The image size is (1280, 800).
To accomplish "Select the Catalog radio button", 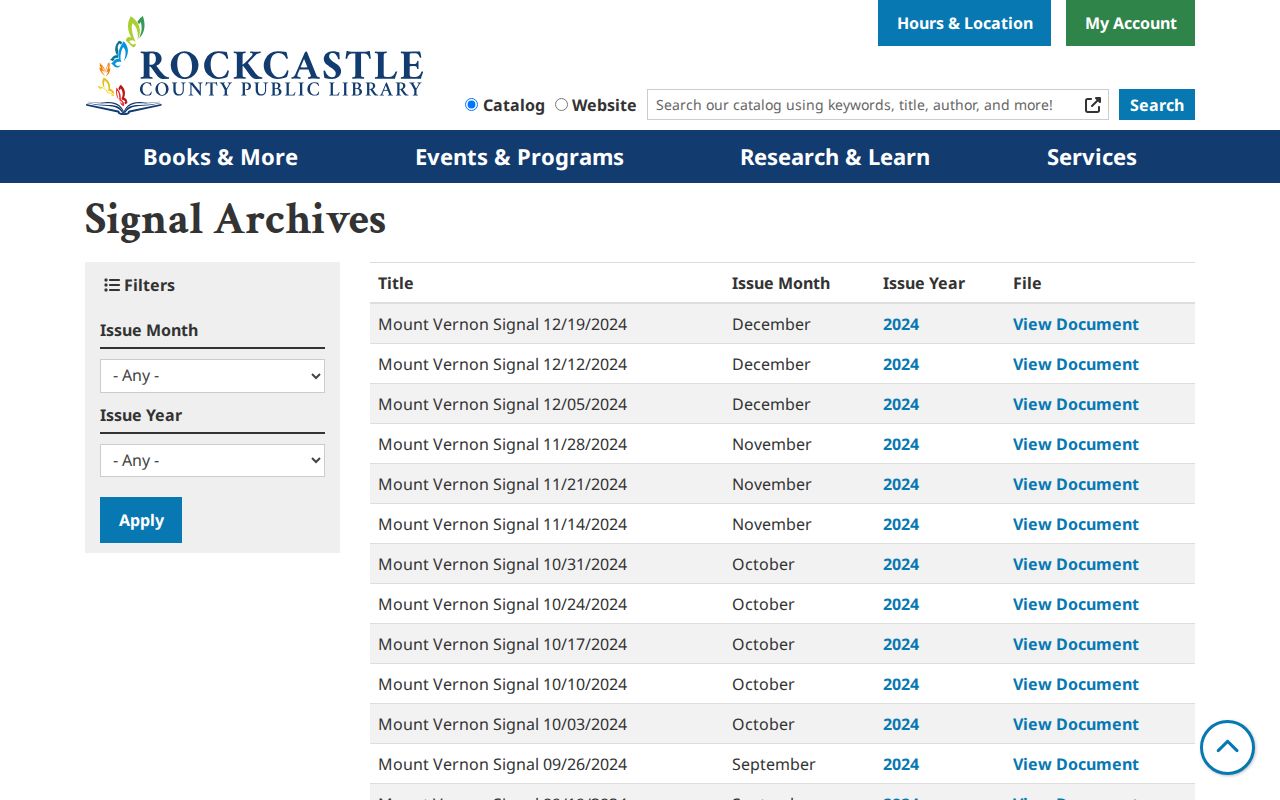I will (472, 105).
